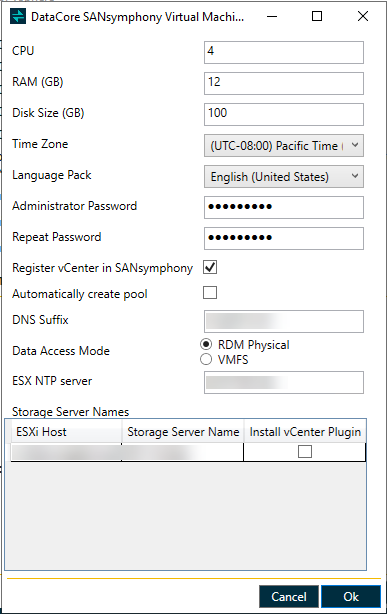Screen dimensions: 387x614
Task: Click the ESXi Host column header
Action: pos(66,432)
